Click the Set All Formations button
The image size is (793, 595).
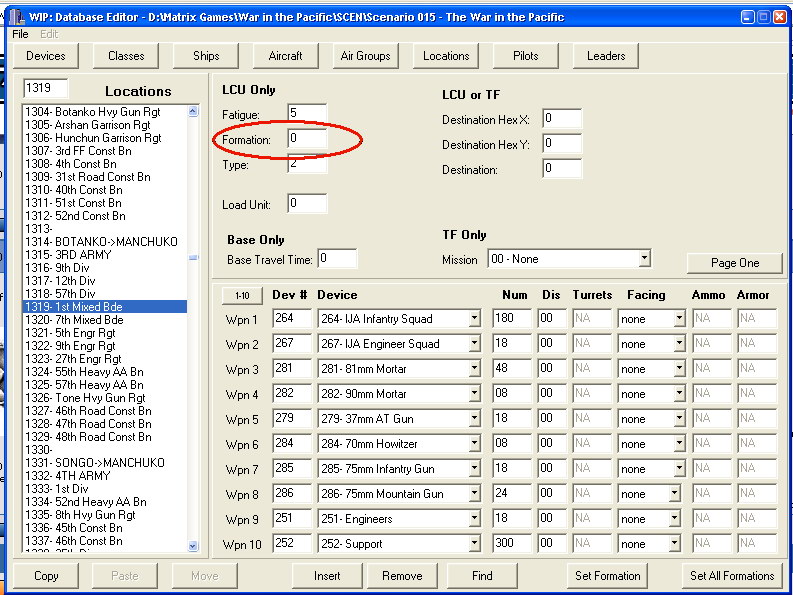click(732, 576)
